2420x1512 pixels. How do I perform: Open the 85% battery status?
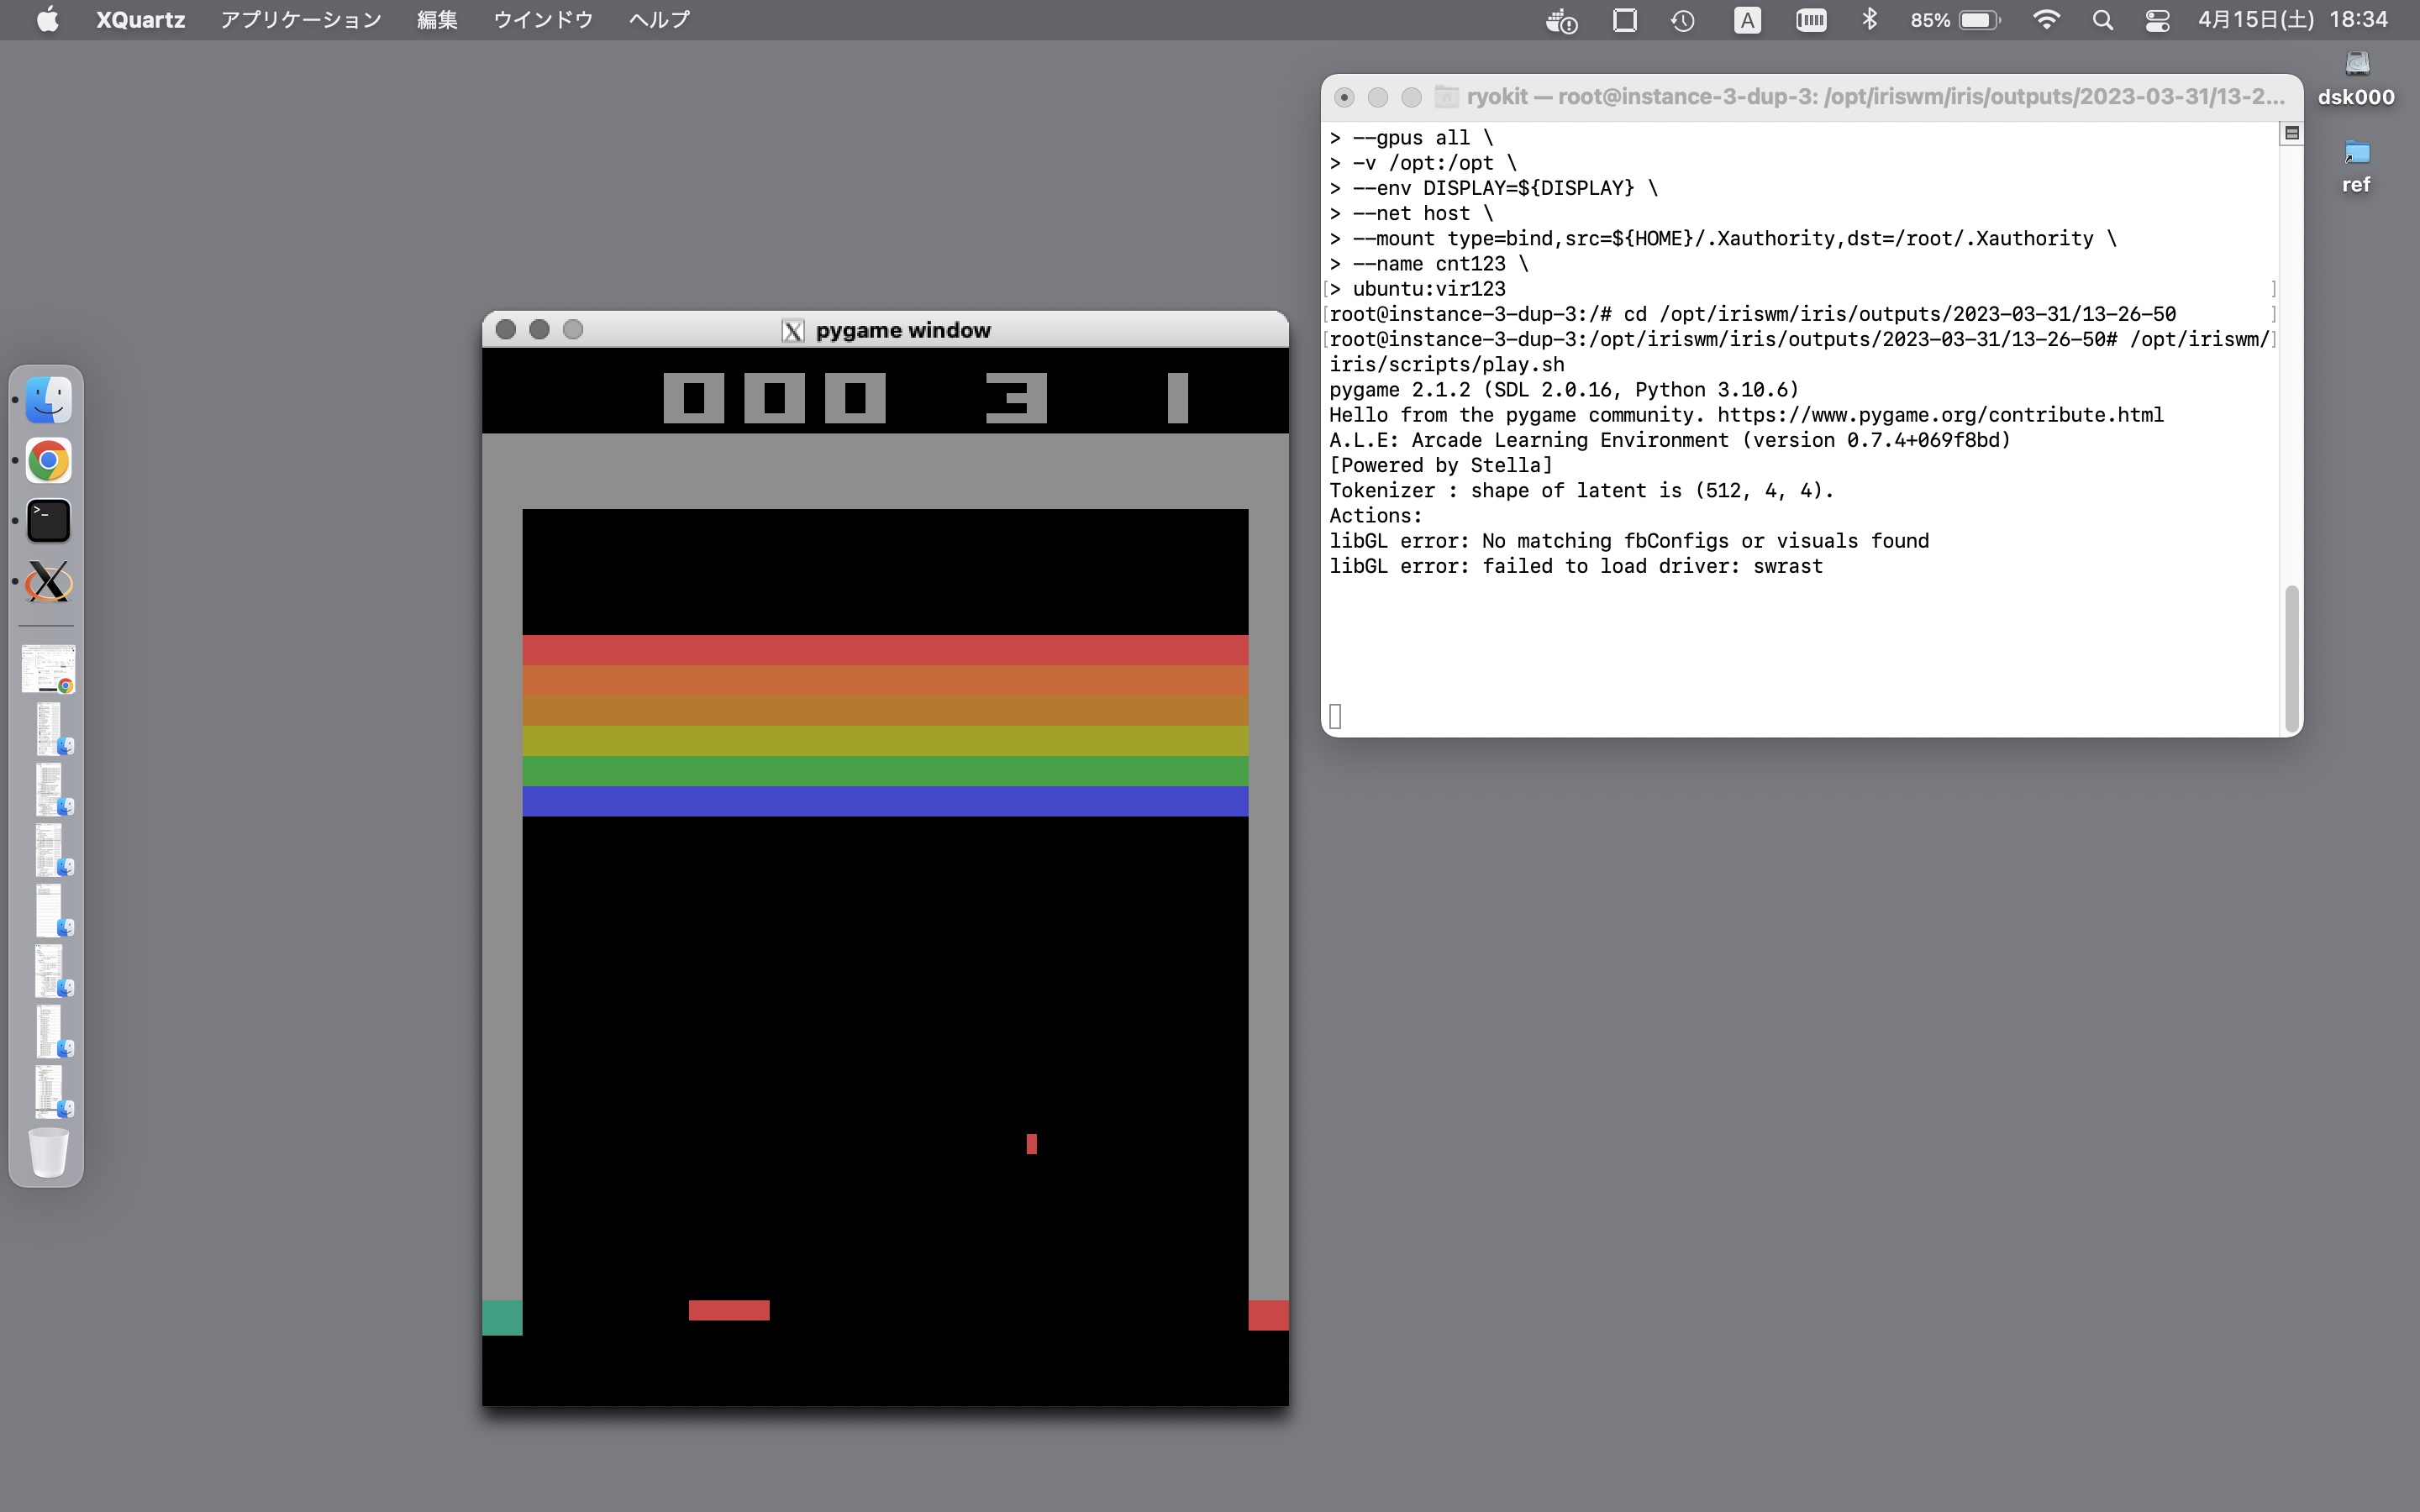[1955, 20]
